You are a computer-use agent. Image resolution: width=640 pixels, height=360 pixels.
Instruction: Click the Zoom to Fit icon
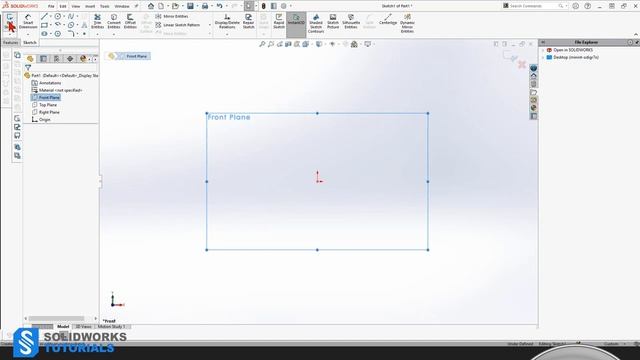pyautogui.click(x=262, y=44)
